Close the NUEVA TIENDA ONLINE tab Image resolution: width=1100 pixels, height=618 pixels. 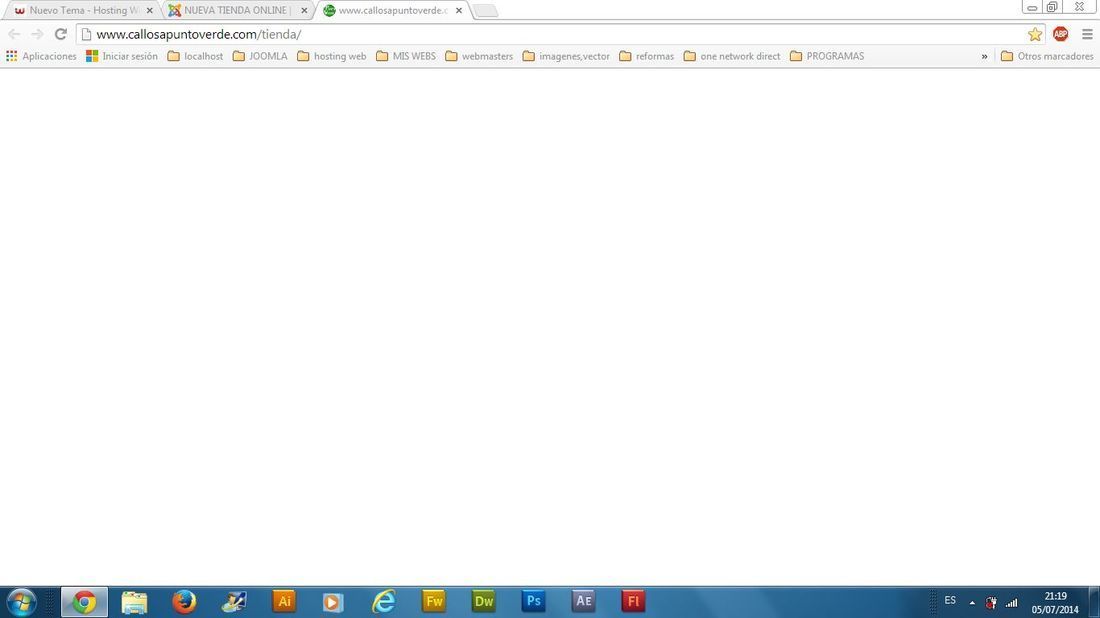coord(304,11)
